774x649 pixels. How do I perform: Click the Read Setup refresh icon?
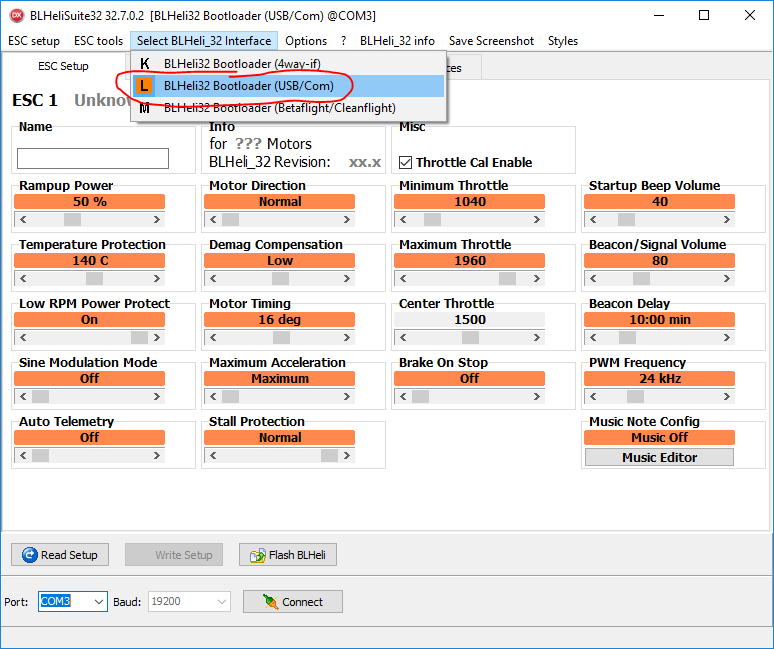click(30, 555)
